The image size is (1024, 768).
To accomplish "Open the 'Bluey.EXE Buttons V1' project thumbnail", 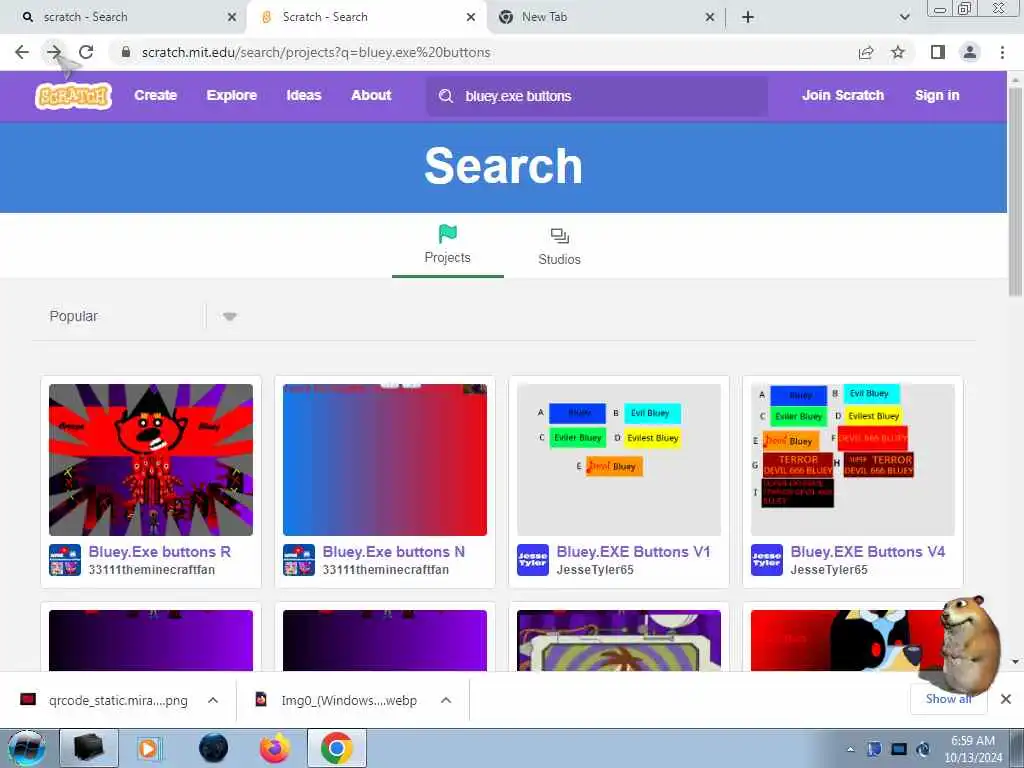I will point(618,460).
